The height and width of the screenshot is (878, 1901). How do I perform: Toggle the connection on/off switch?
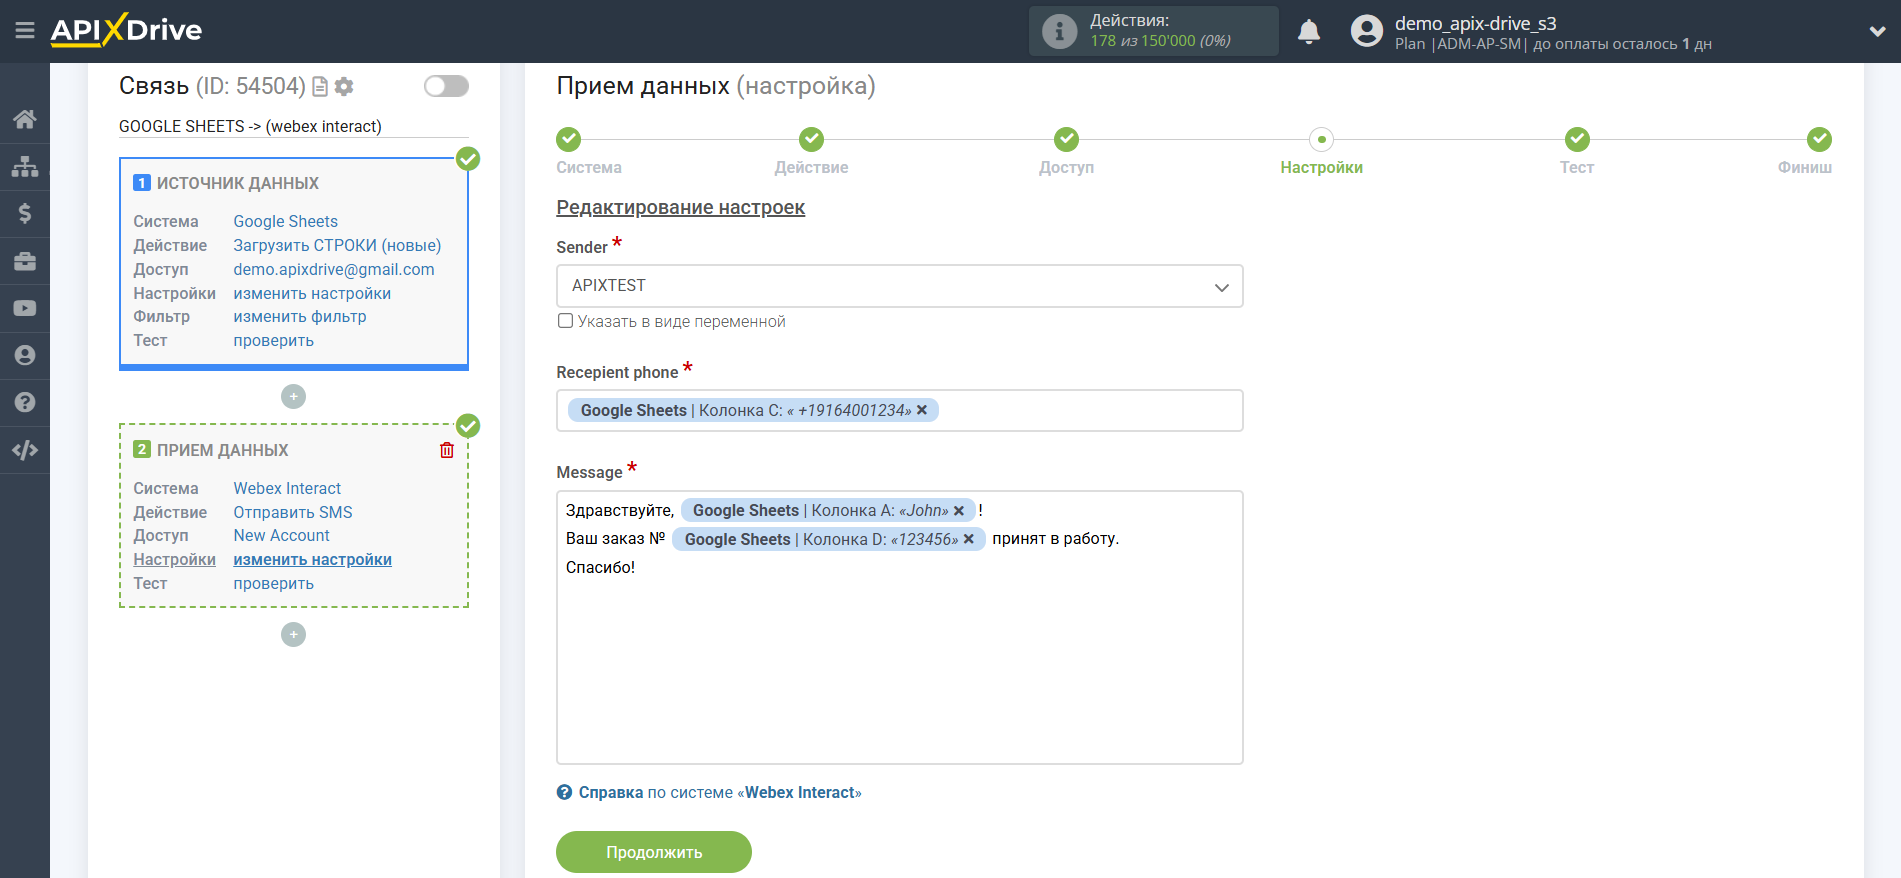pos(446,86)
